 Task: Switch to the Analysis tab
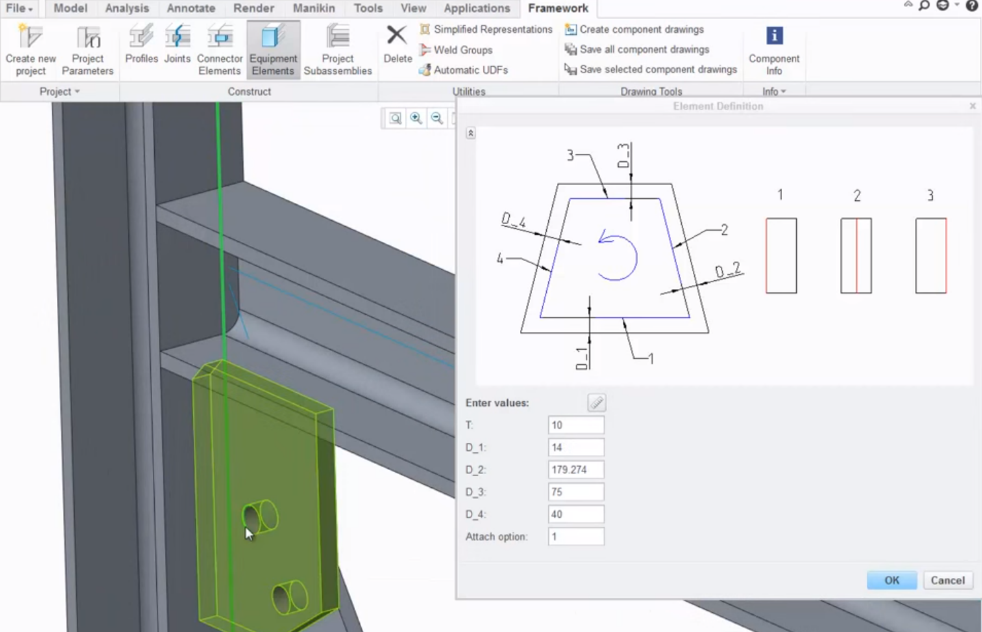pyautogui.click(x=127, y=9)
